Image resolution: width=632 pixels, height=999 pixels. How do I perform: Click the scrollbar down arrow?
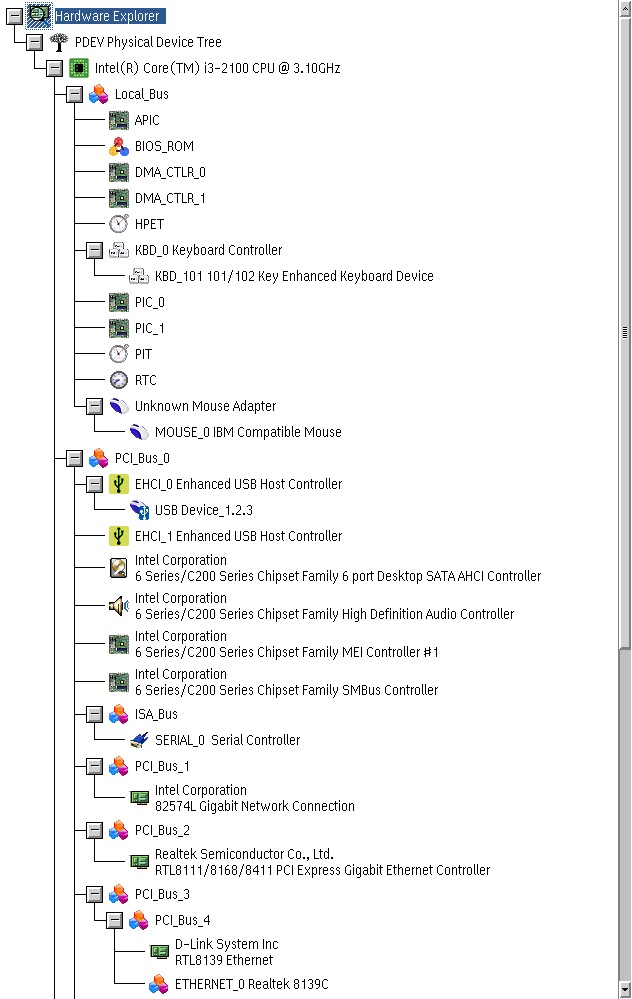(625, 990)
